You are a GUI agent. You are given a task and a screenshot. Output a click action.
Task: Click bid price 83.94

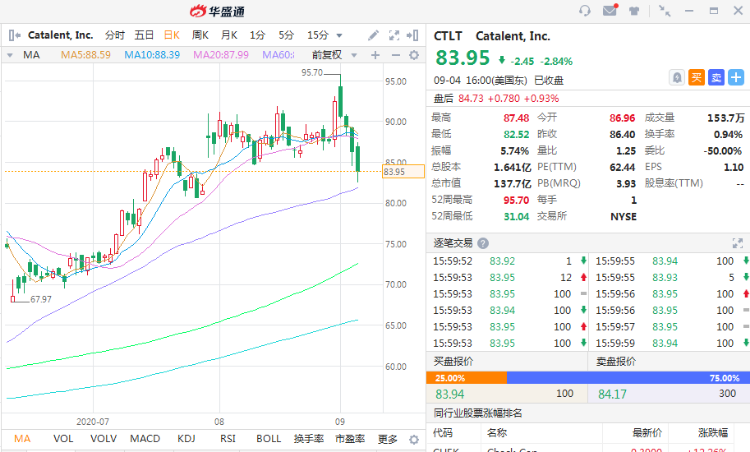(450, 395)
